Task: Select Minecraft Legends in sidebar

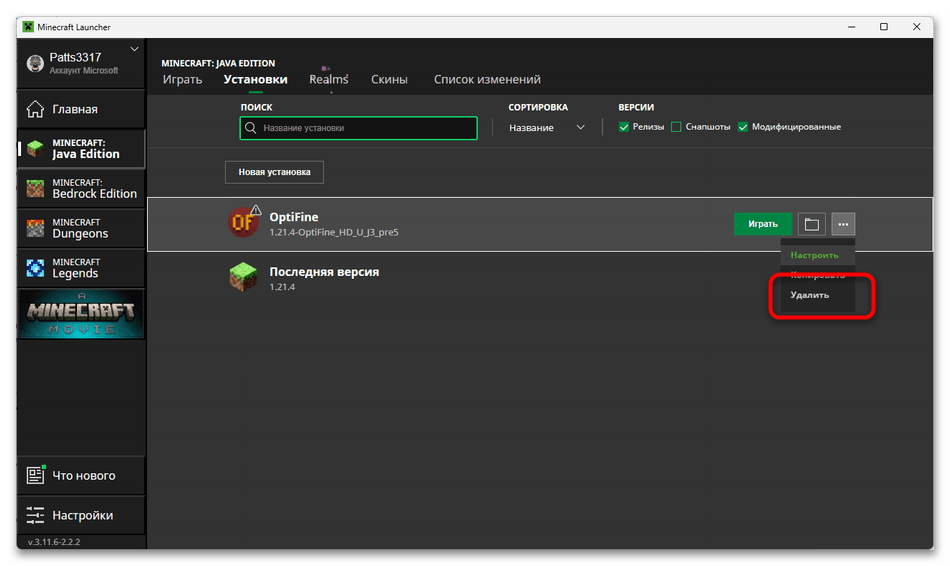Action: (81, 268)
